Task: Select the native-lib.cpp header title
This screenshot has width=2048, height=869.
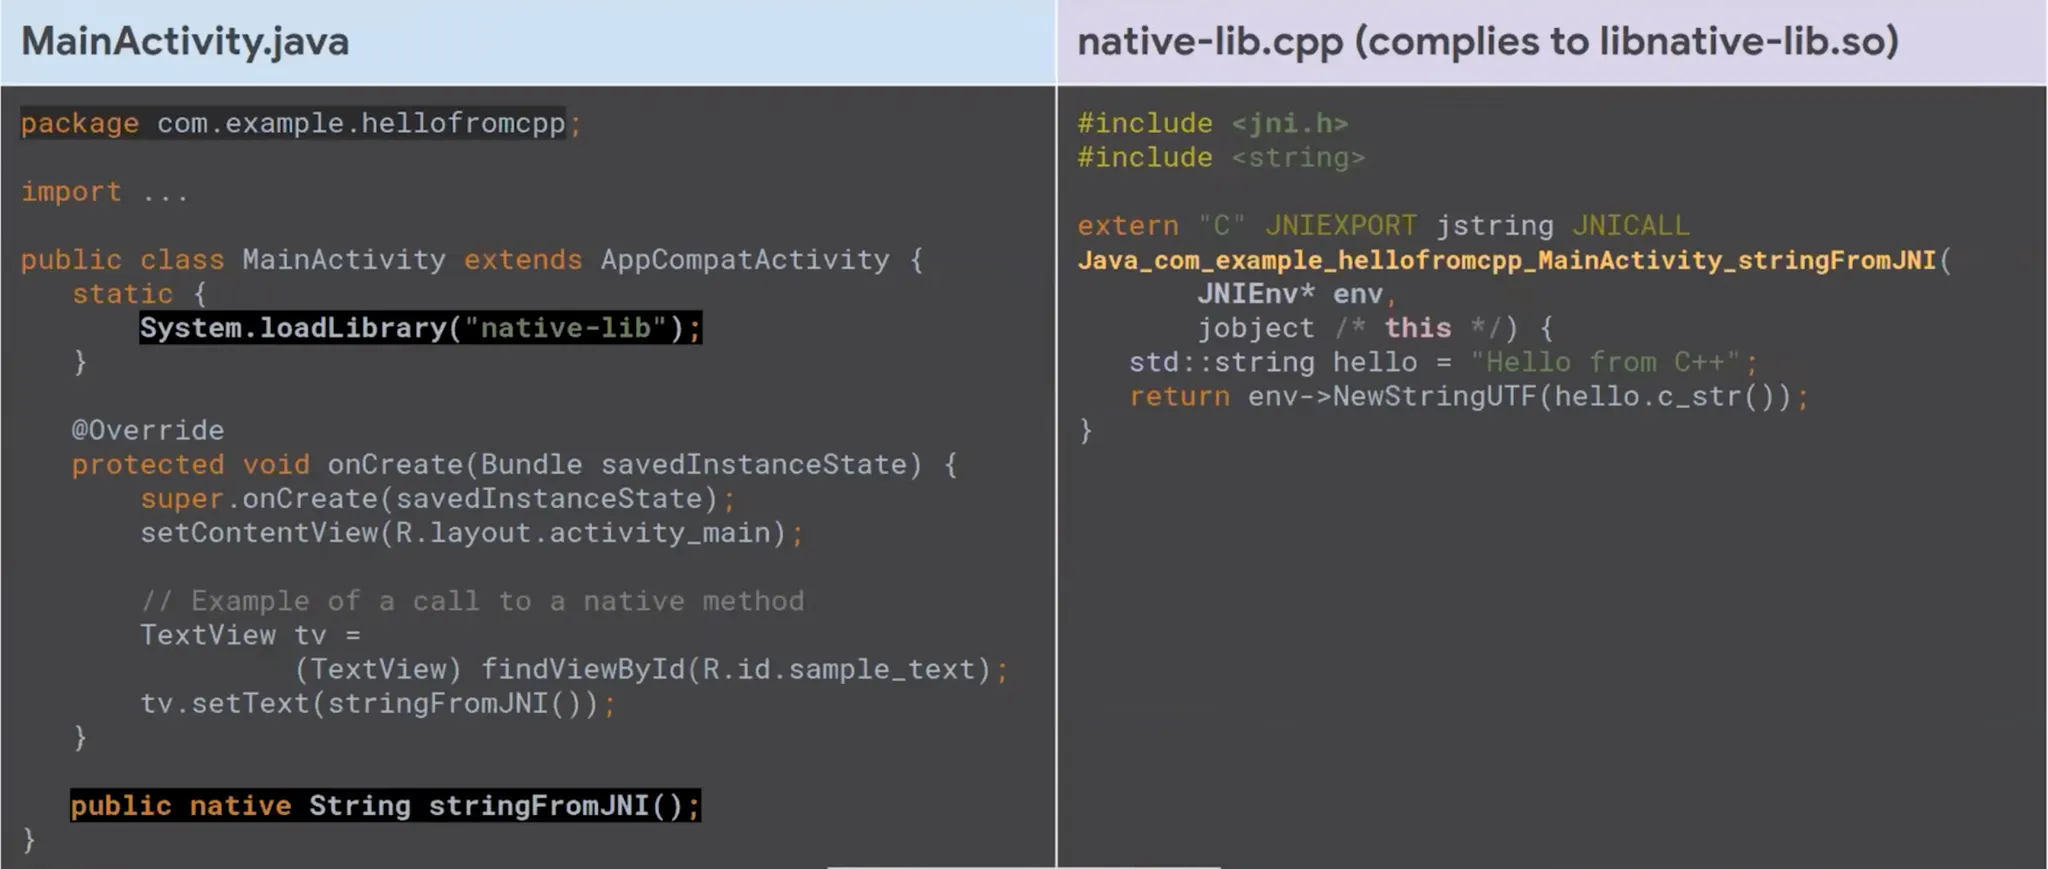Action: [x=1487, y=42]
